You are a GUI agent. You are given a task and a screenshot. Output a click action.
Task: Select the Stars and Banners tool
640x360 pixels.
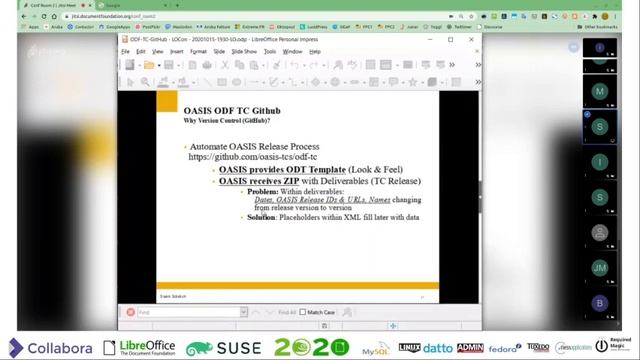pyautogui.click(x=413, y=82)
